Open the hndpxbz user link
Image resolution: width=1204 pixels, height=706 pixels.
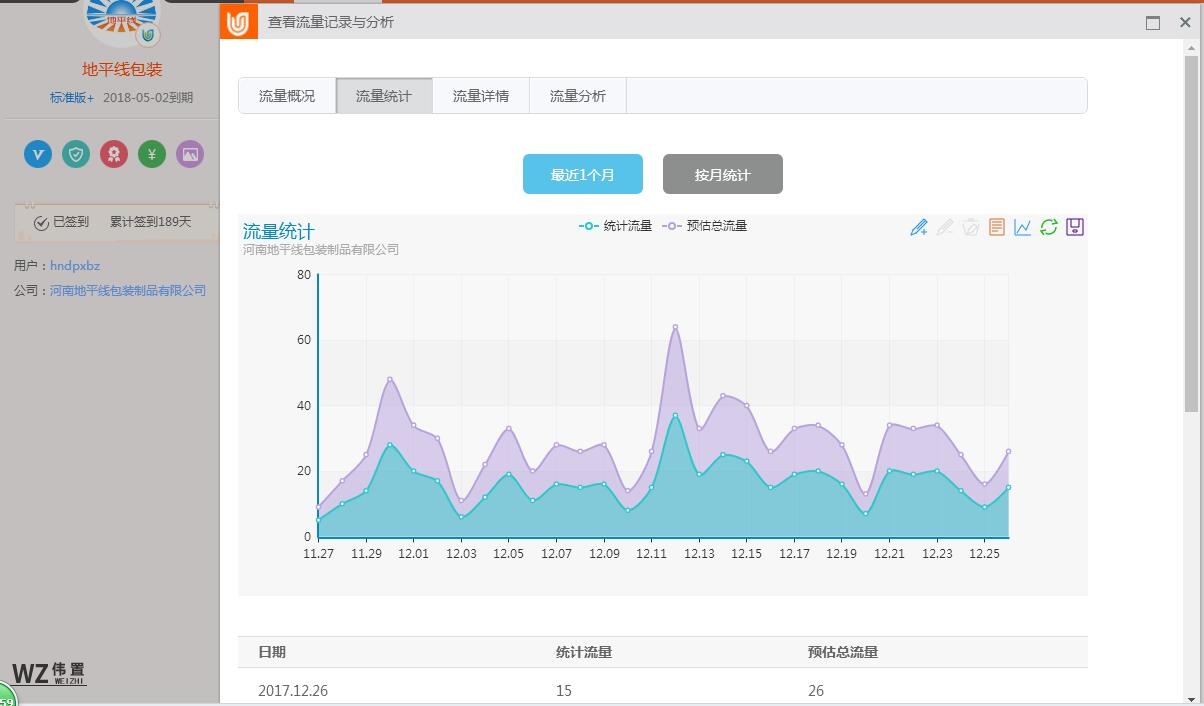click(x=75, y=266)
